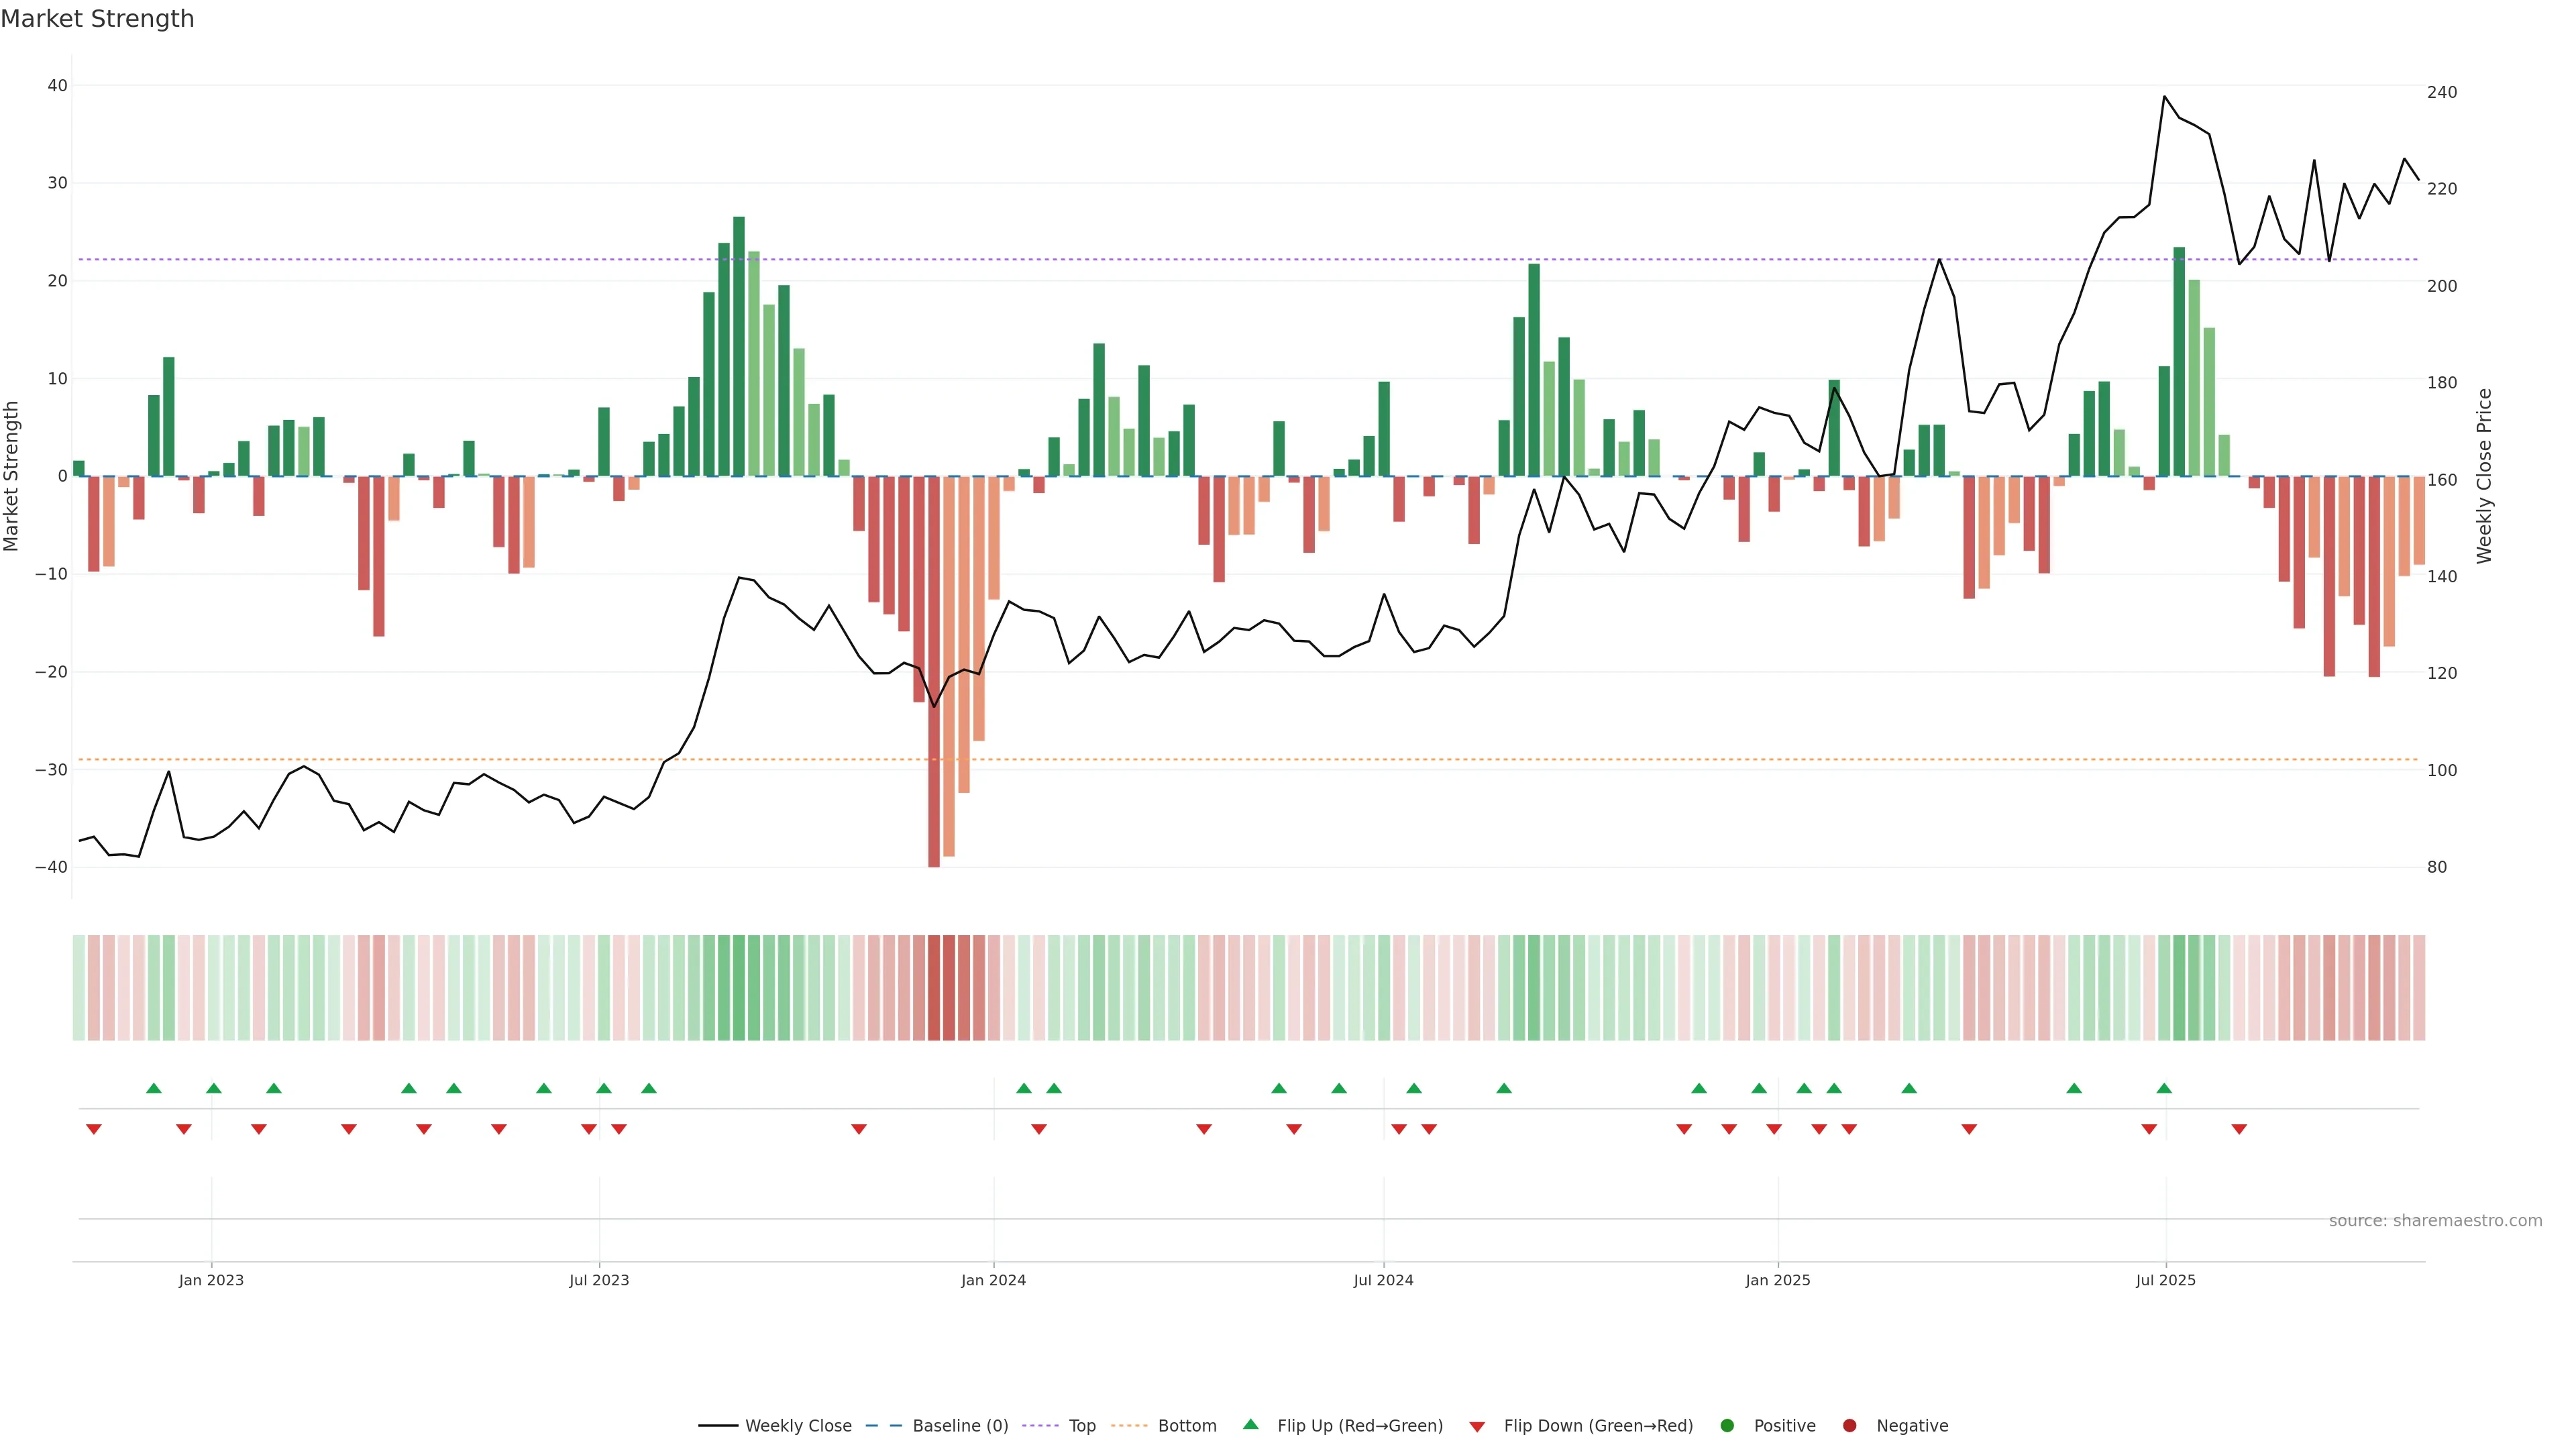Click the first red flip-down triangle marker
This screenshot has width=2576, height=1449.
coord(94,1129)
